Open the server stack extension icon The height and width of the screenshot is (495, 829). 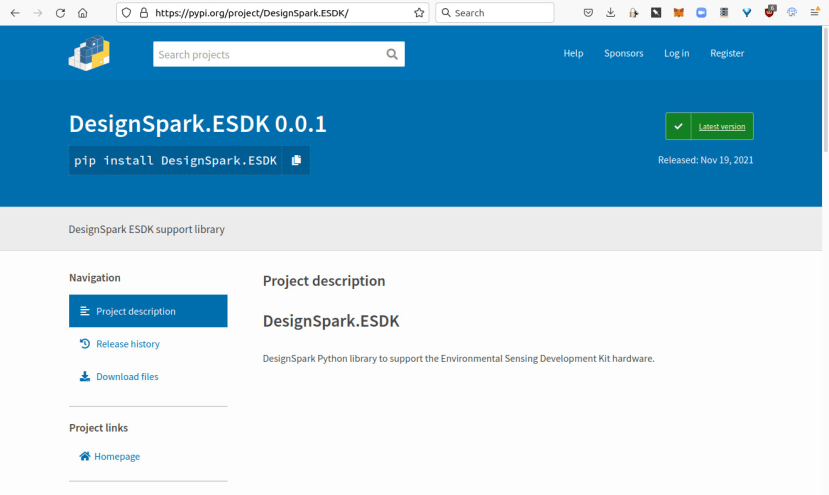[724, 13]
